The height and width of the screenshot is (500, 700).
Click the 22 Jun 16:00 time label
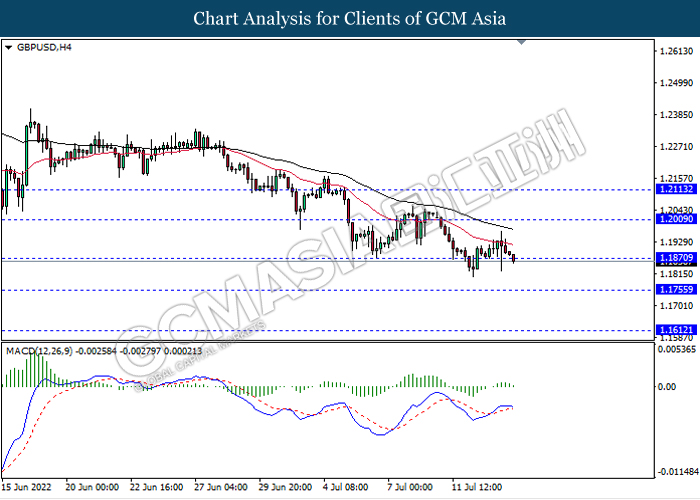156,487
